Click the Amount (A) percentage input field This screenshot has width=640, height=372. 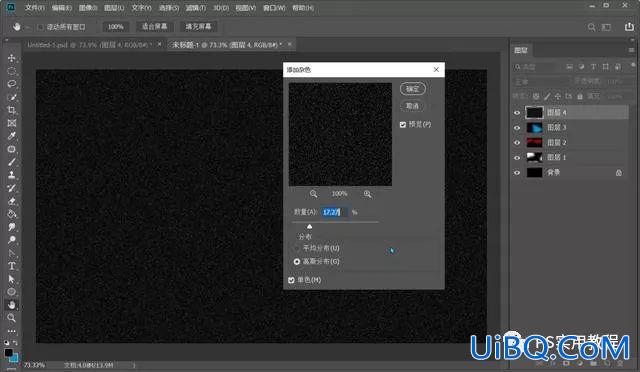pyautogui.click(x=335, y=212)
